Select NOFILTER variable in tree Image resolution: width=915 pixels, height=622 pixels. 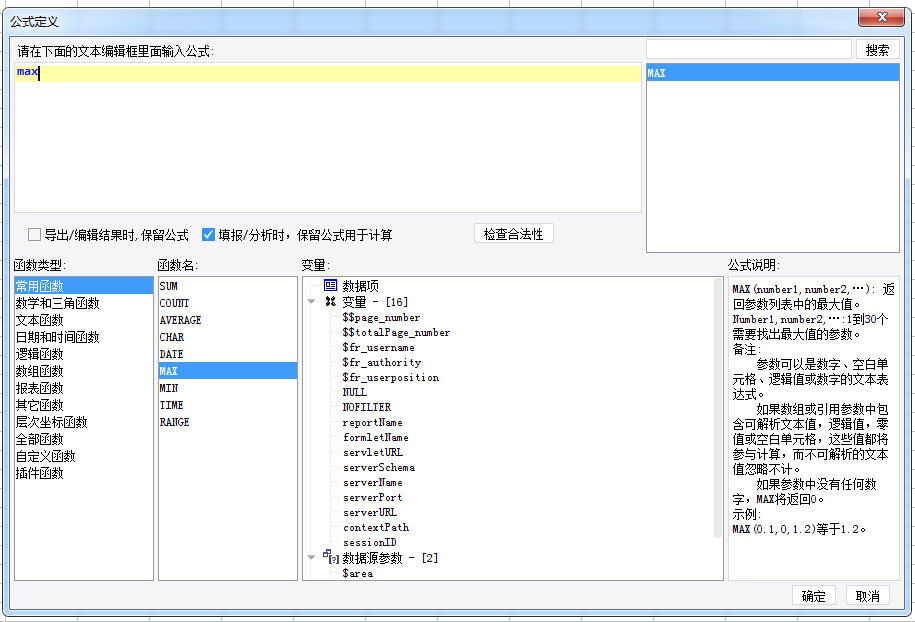point(366,407)
